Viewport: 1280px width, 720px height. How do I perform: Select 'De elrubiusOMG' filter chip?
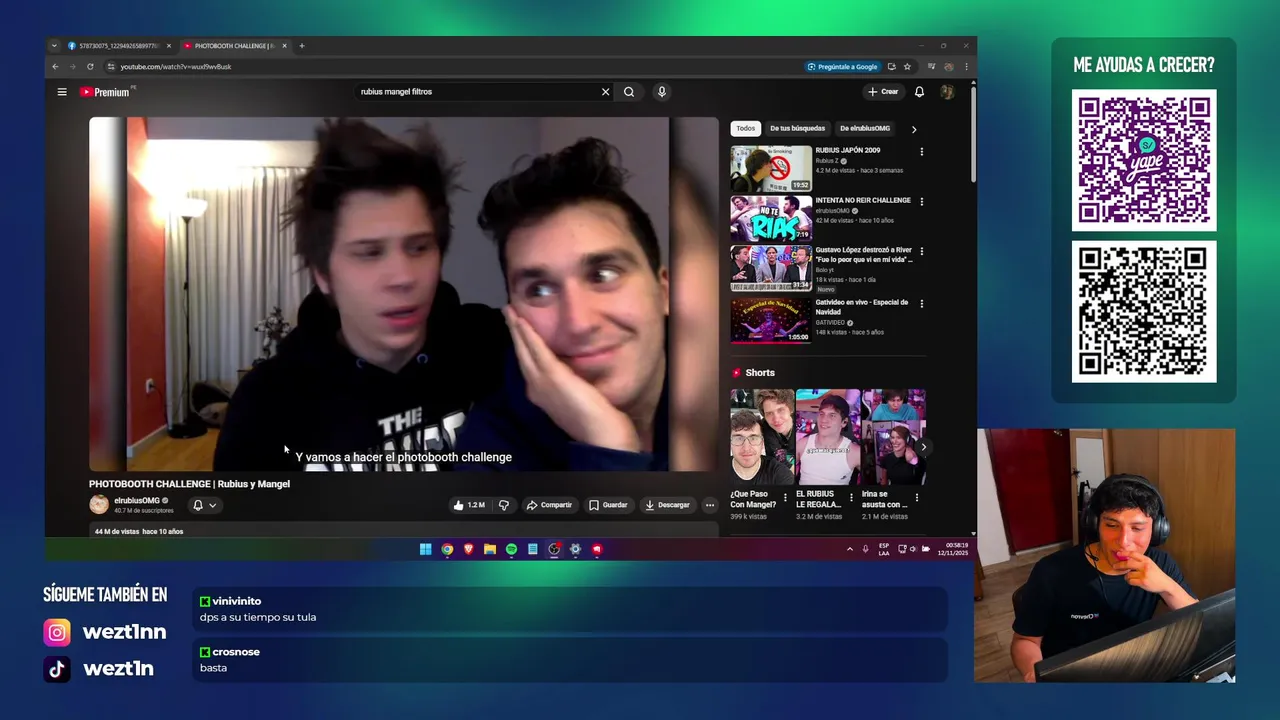(865, 128)
